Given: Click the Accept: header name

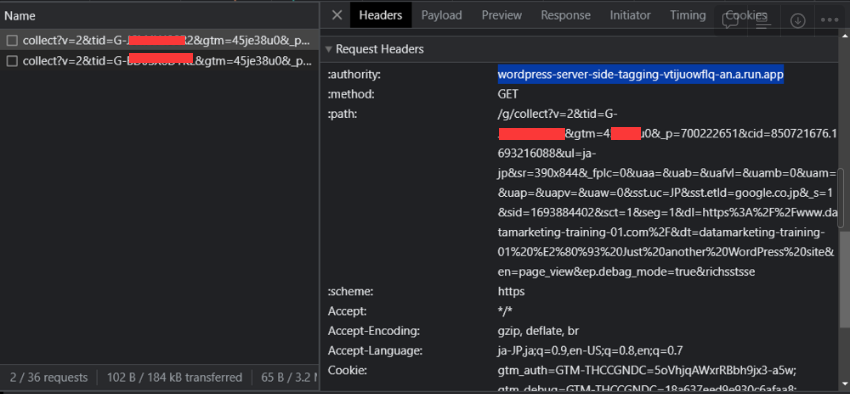Looking at the screenshot, I should [x=347, y=312].
